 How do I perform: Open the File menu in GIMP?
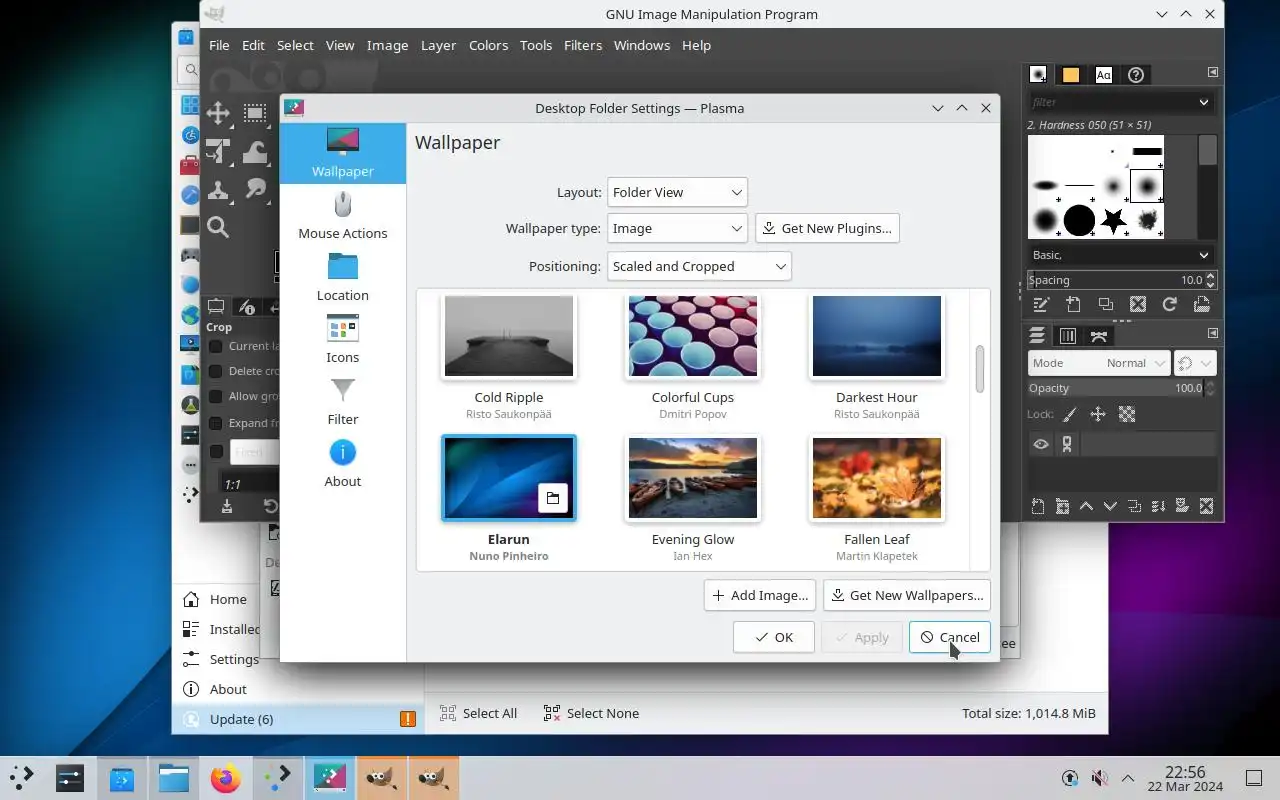pos(219,45)
